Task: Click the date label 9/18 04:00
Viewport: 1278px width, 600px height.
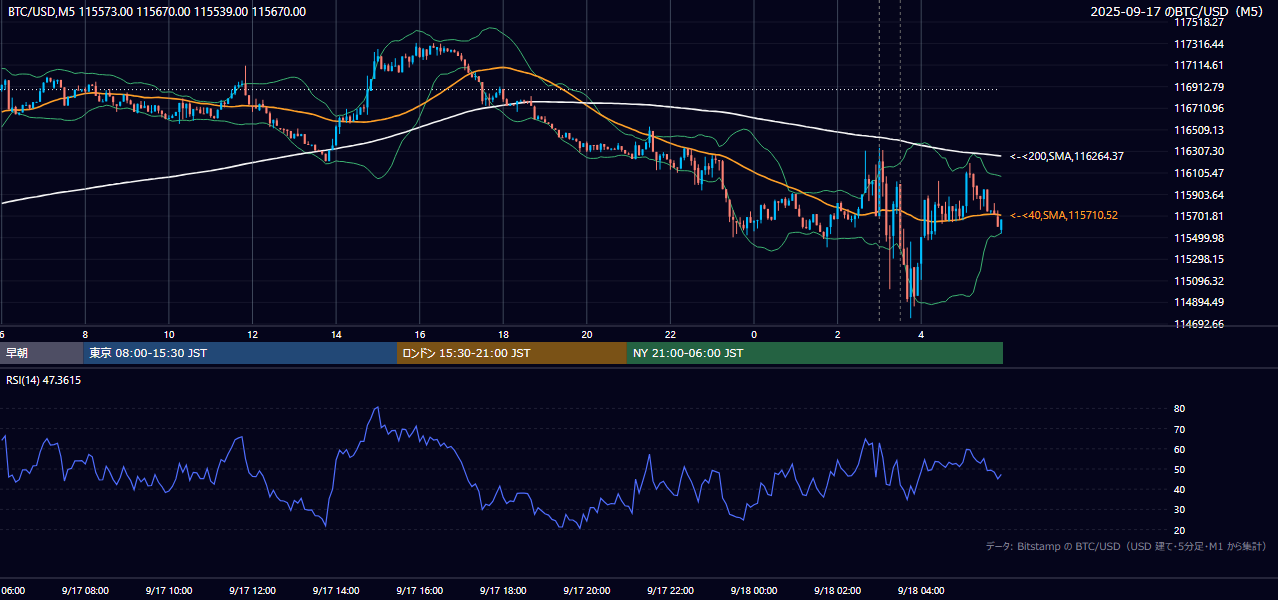Action: click(921, 591)
